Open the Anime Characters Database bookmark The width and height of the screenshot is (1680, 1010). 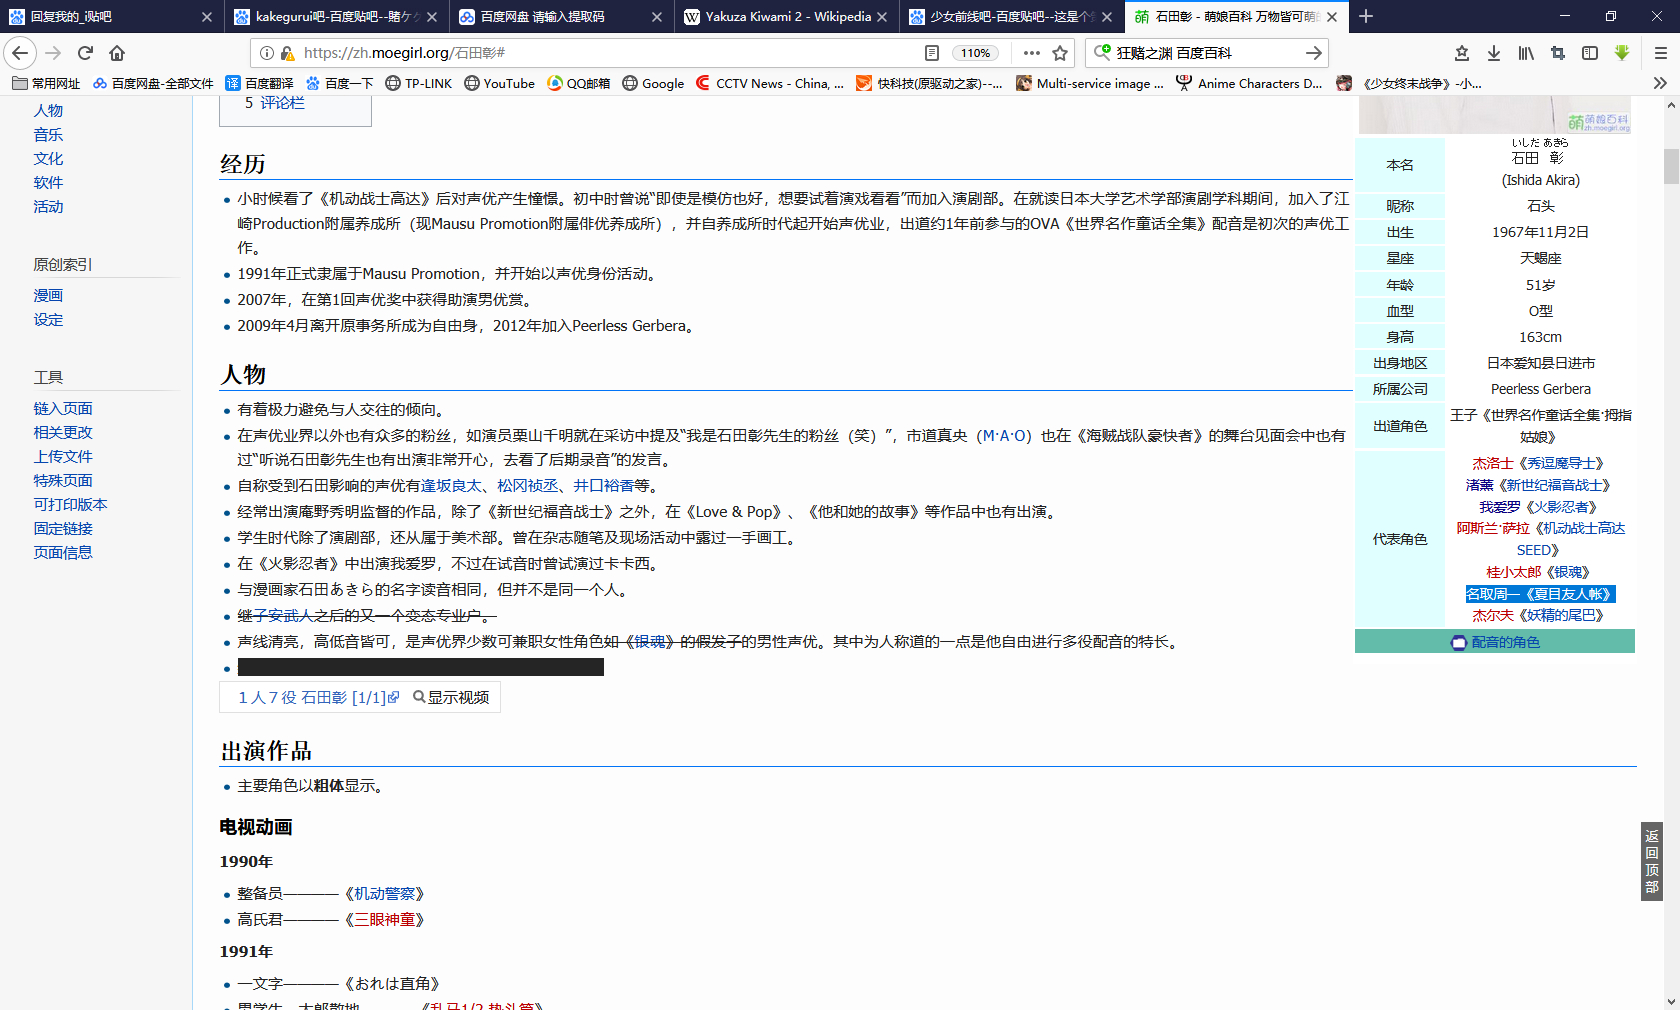pyautogui.click(x=1249, y=83)
